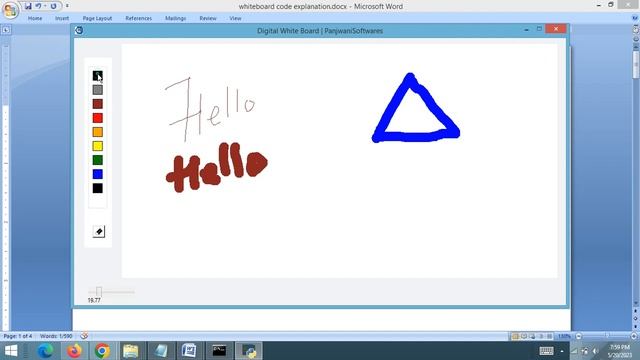640x360 pixels.
Task: Switch to Outline view button
Action: pyautogui.click(x=541, y=336)
